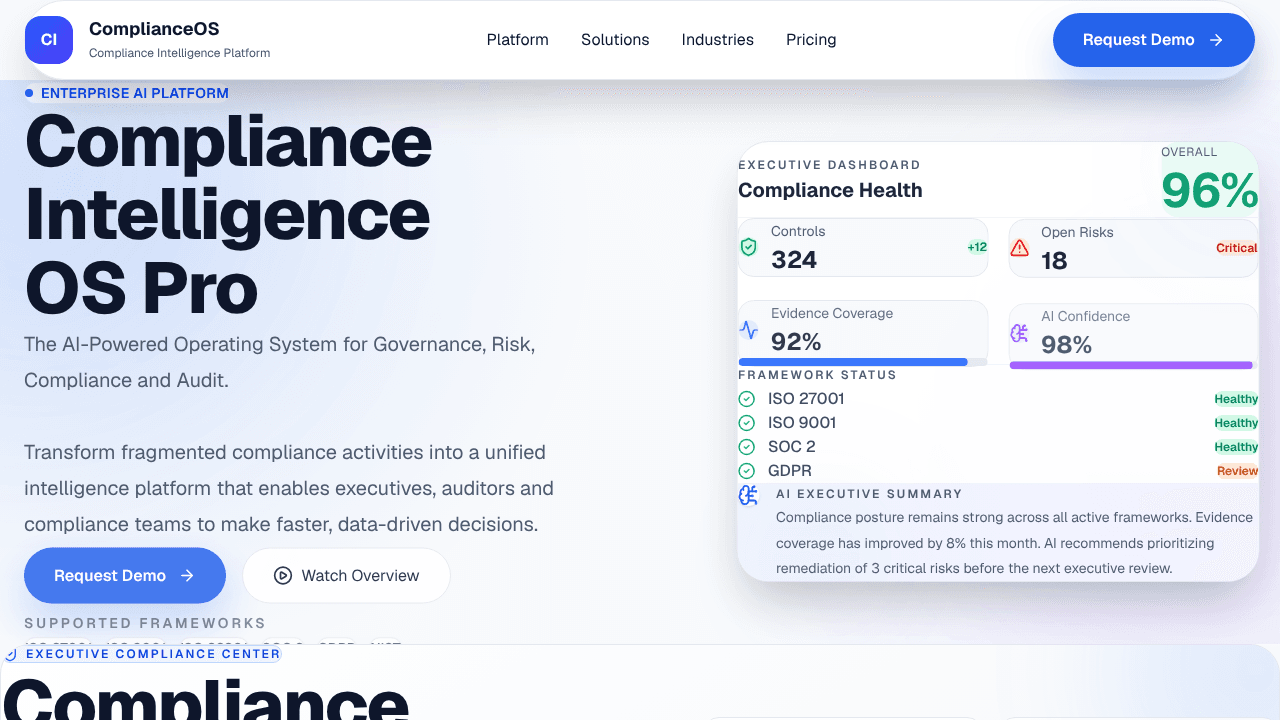The image size is (1280, 720).
Task: Click the SOC 2 check icon
Action: 746,447
